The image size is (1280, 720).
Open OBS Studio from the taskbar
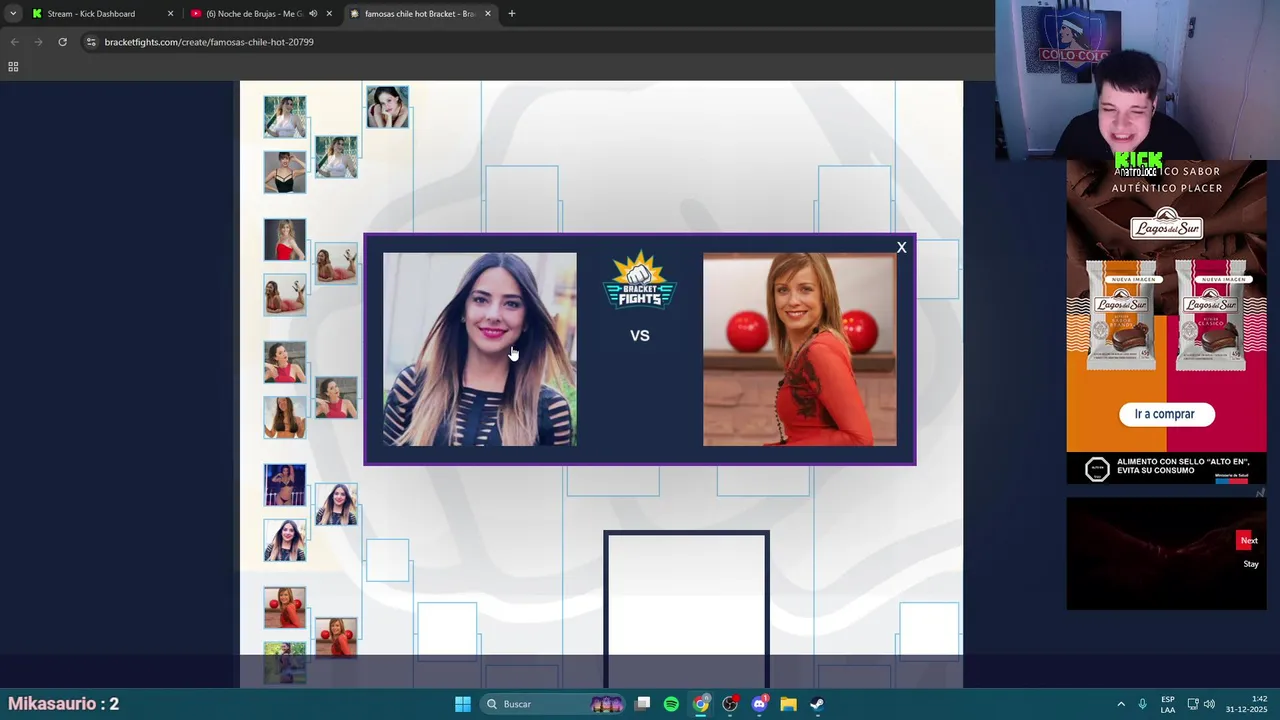730,704
